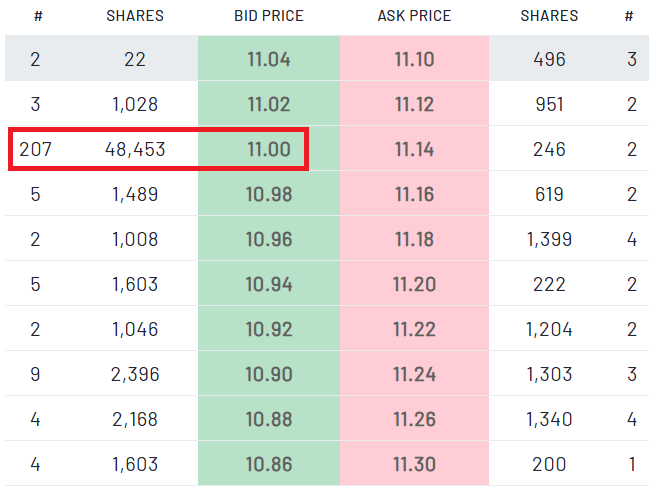The width and height of the screenshot is (663, 499).
Task: Select the 11.00 bid price cell
Action: [268, 149]
